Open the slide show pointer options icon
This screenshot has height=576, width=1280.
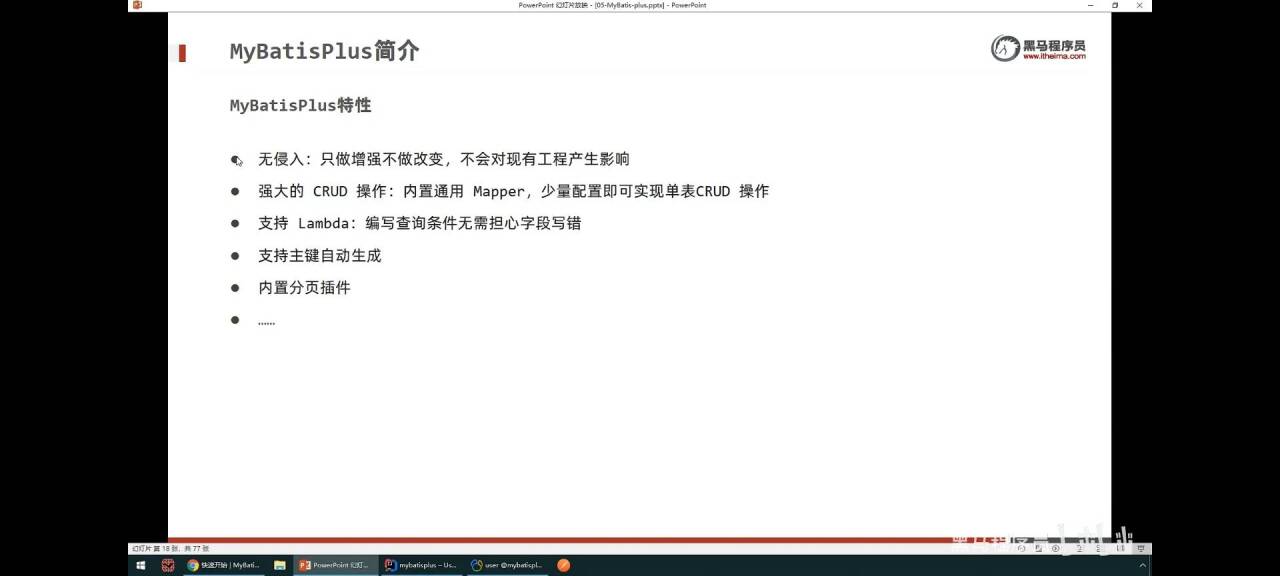point(1038,548)
